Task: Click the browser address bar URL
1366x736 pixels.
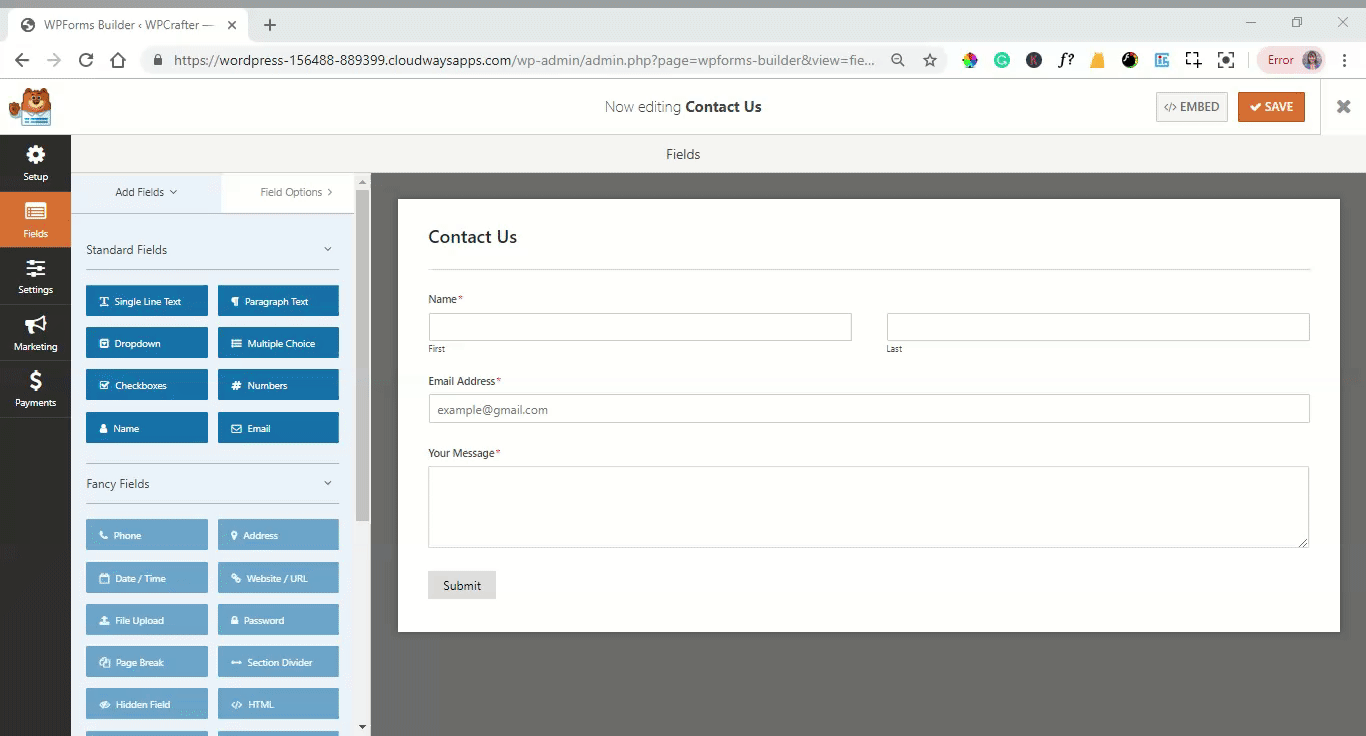Action: pos(524,60)
